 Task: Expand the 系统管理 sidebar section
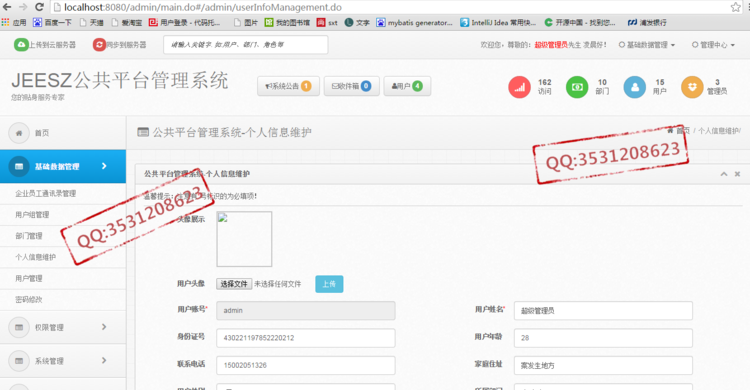(63, 361)
